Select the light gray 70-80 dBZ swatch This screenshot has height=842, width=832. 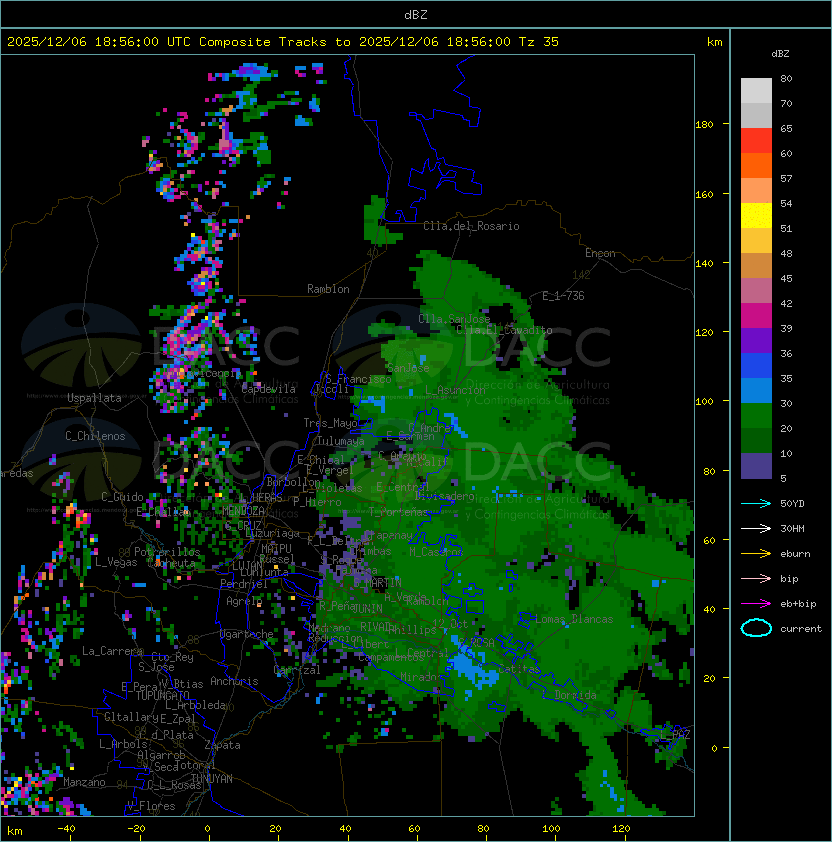756,90
